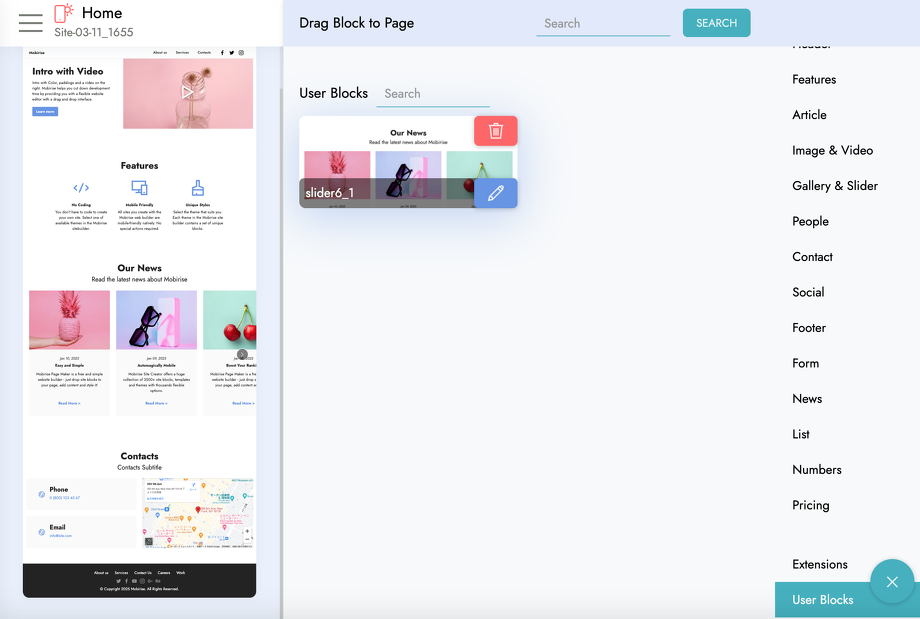Click the Twitter icon in preview header
The width and height of the screenshot is (920, 619).
[x=232, y=53]
